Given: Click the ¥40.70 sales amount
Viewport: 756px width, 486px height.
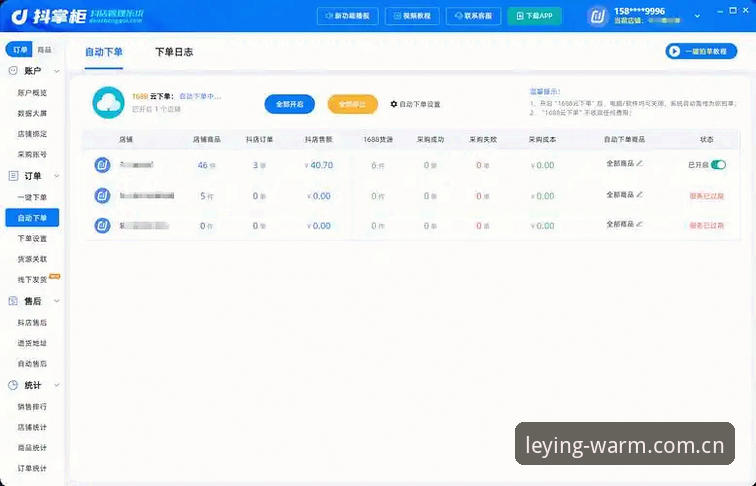Looking at the screenshot, I should [319, 165].
